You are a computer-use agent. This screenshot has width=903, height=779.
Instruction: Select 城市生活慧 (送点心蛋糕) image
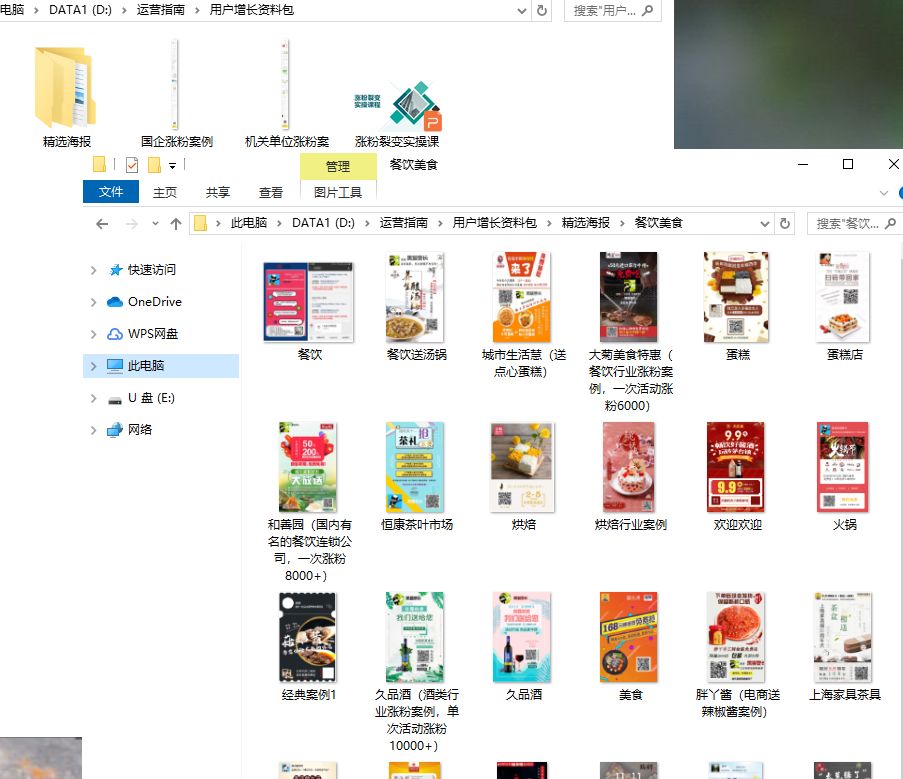tap(522, 297)
